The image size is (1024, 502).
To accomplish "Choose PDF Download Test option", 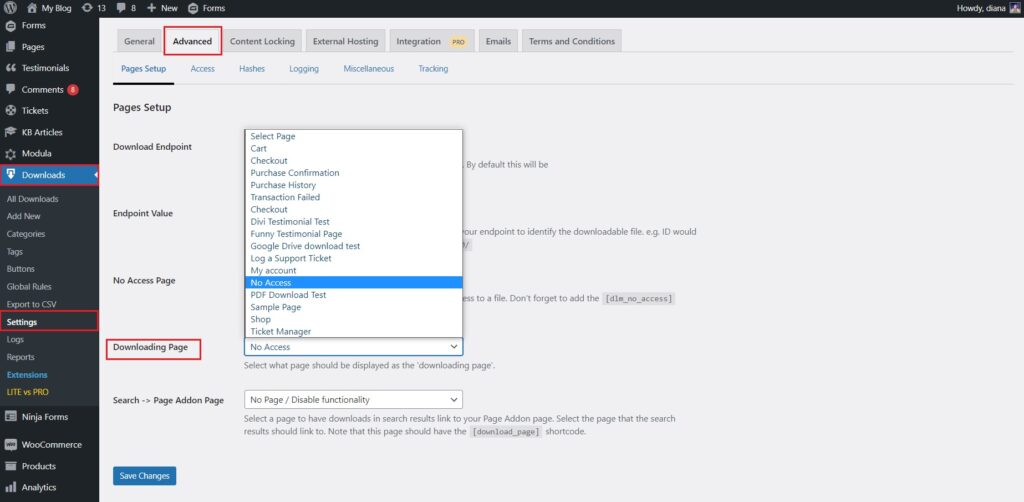I will tap(353, 295).
